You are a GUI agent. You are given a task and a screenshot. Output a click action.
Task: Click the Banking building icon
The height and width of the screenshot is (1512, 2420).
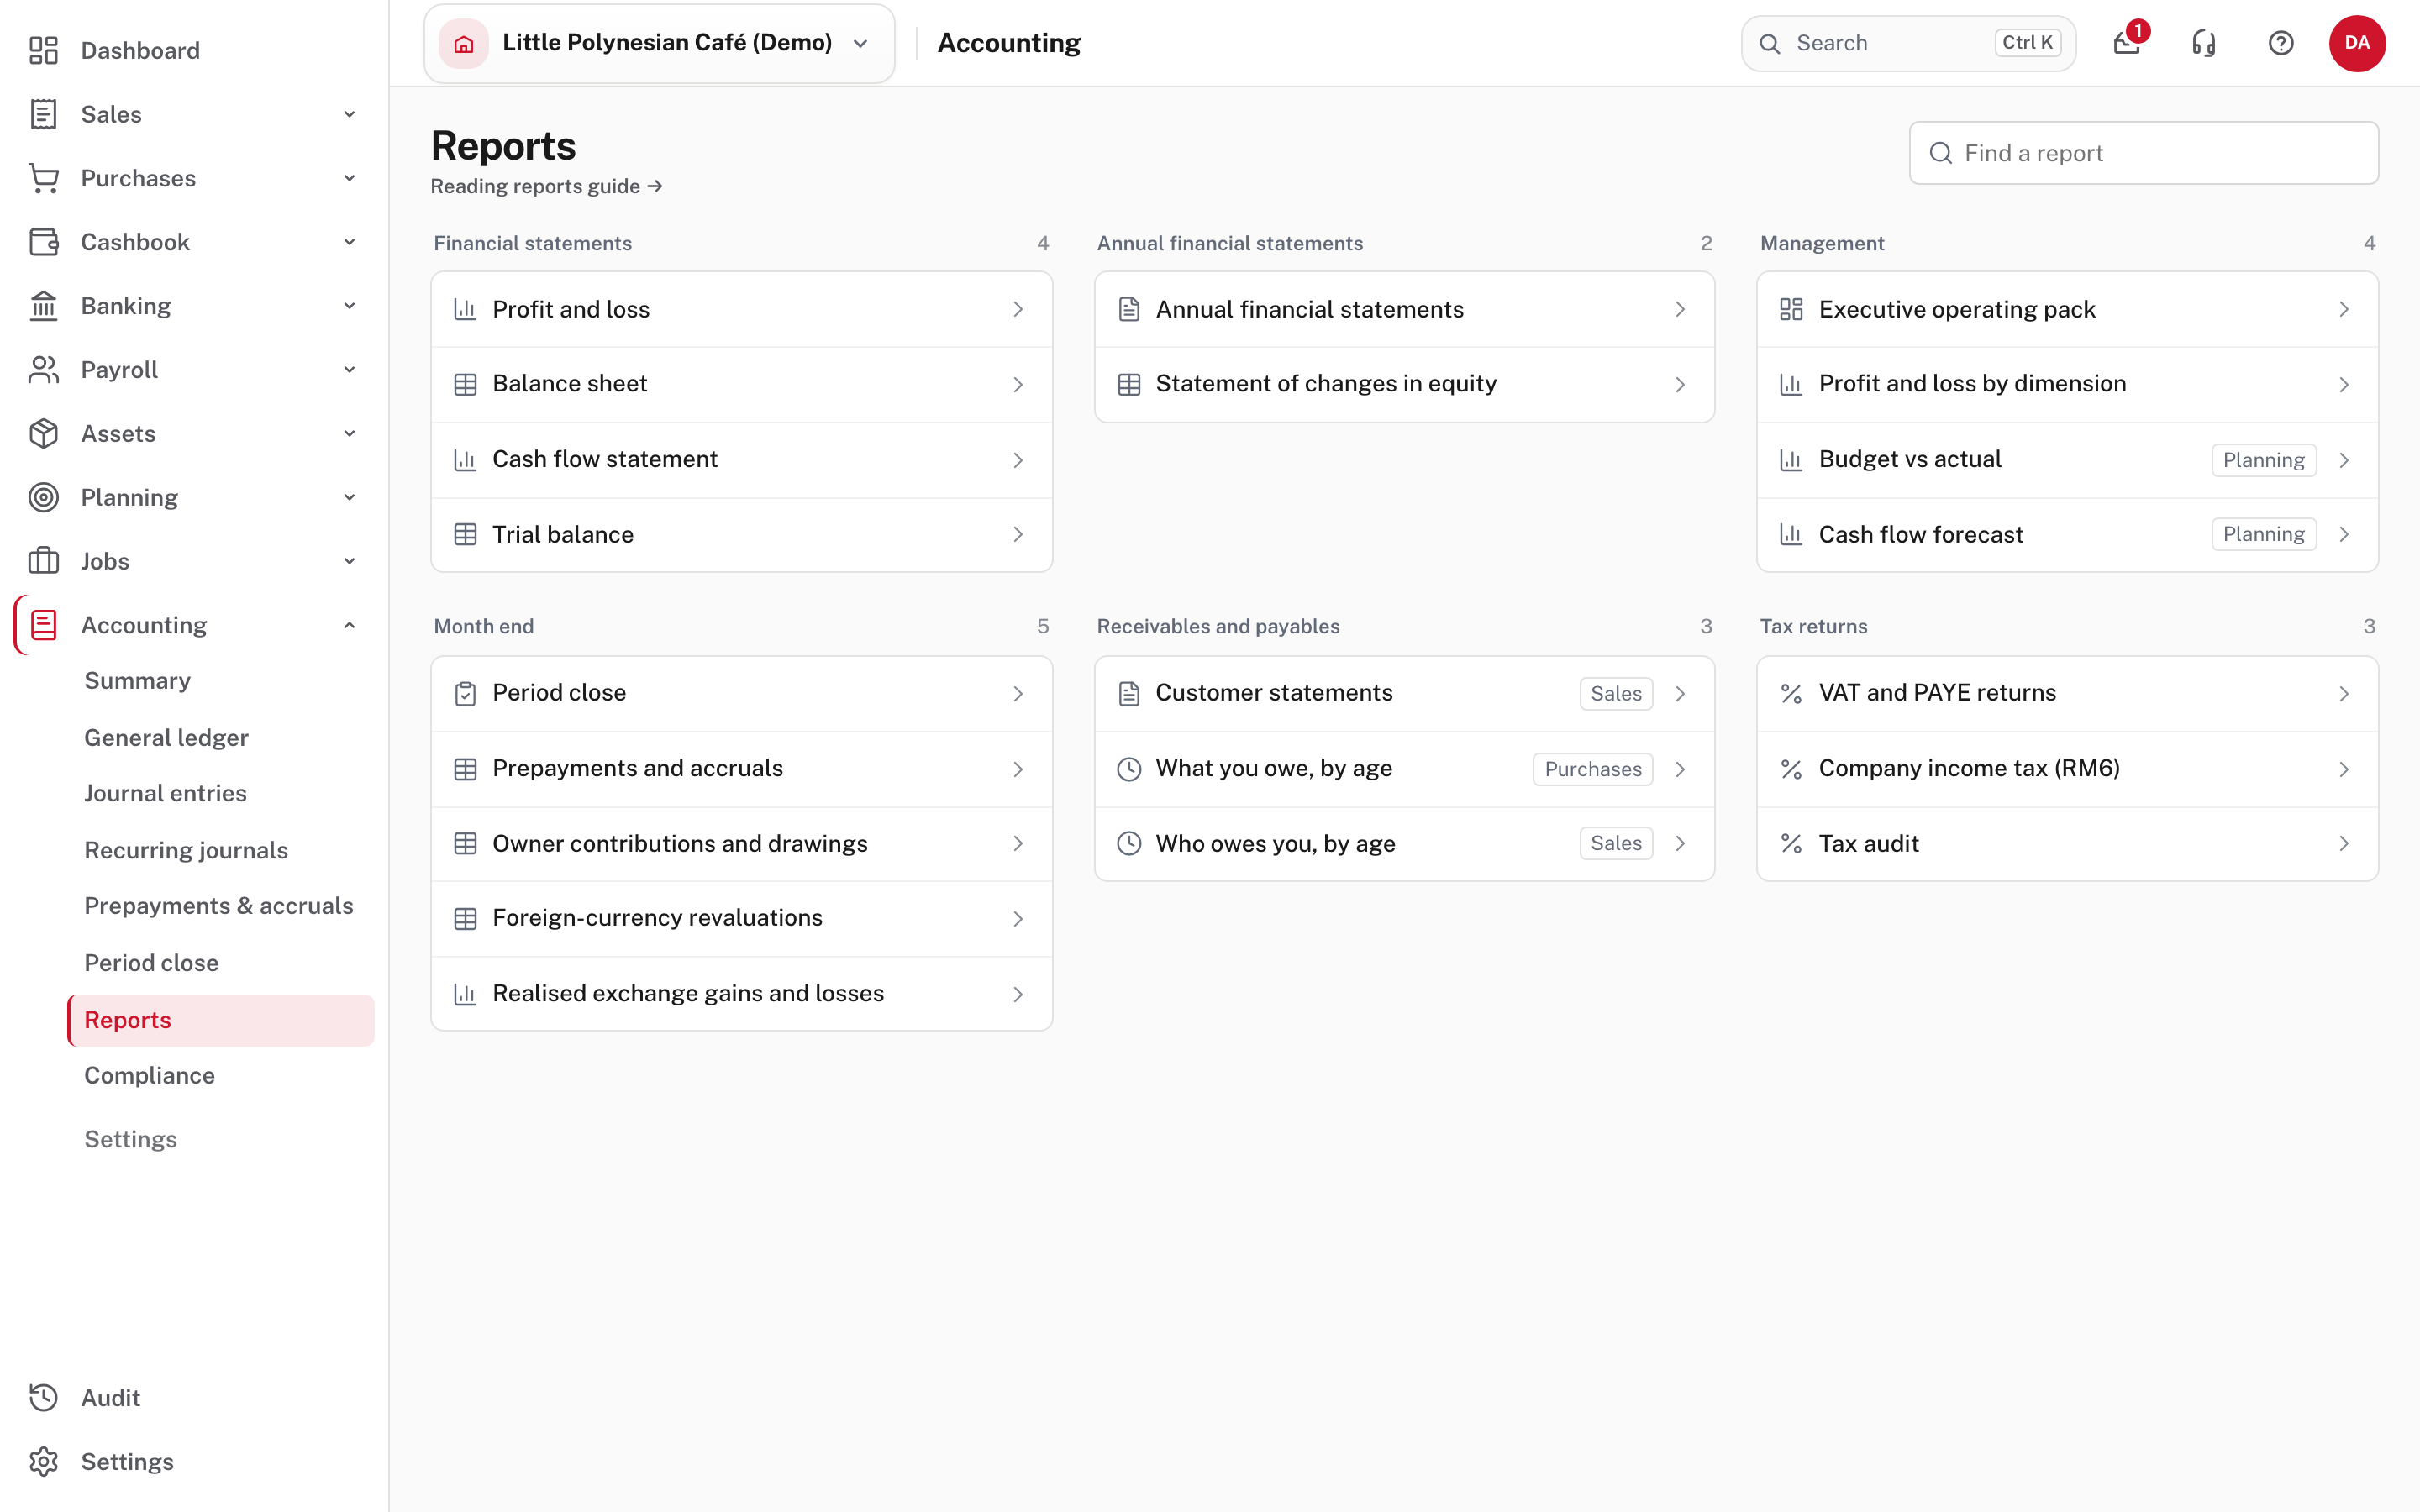(43, 306)
